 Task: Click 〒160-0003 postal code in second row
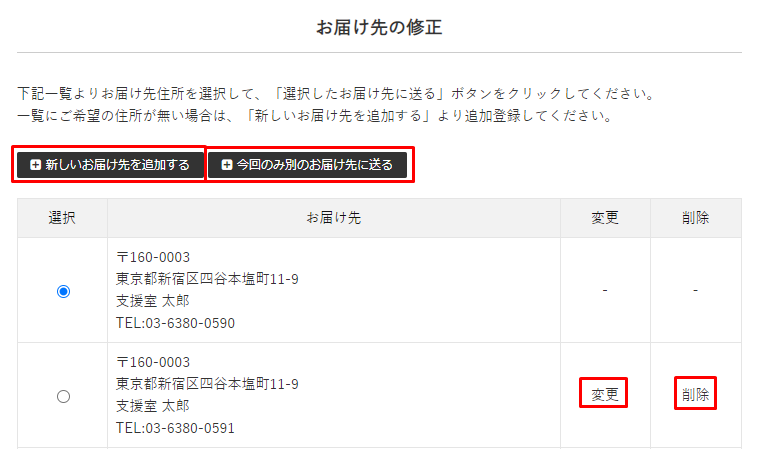[x=153, y=362]
